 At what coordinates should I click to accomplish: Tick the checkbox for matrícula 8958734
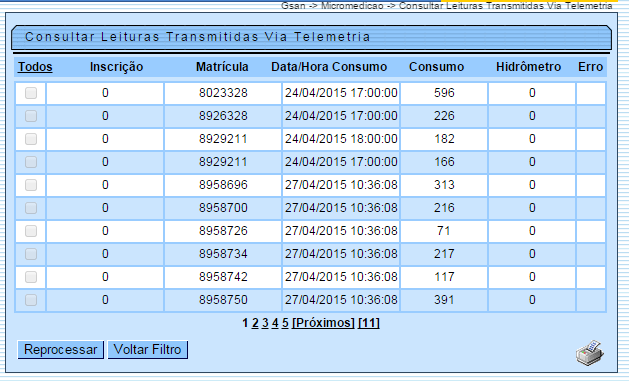[x=31, y=254]
